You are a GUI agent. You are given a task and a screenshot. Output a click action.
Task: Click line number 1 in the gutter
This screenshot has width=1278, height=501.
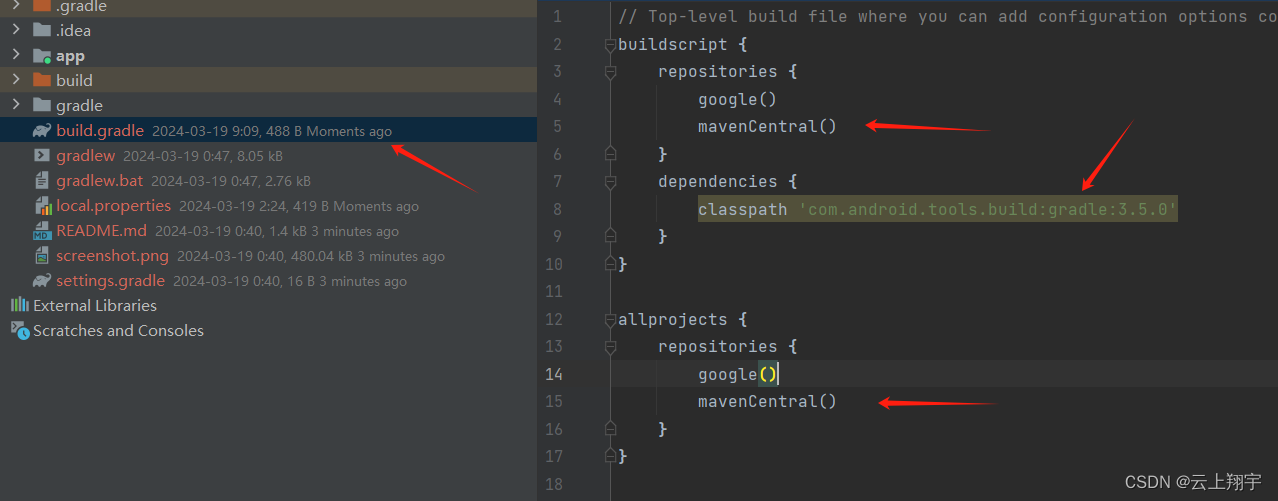(x=557, y=16)
